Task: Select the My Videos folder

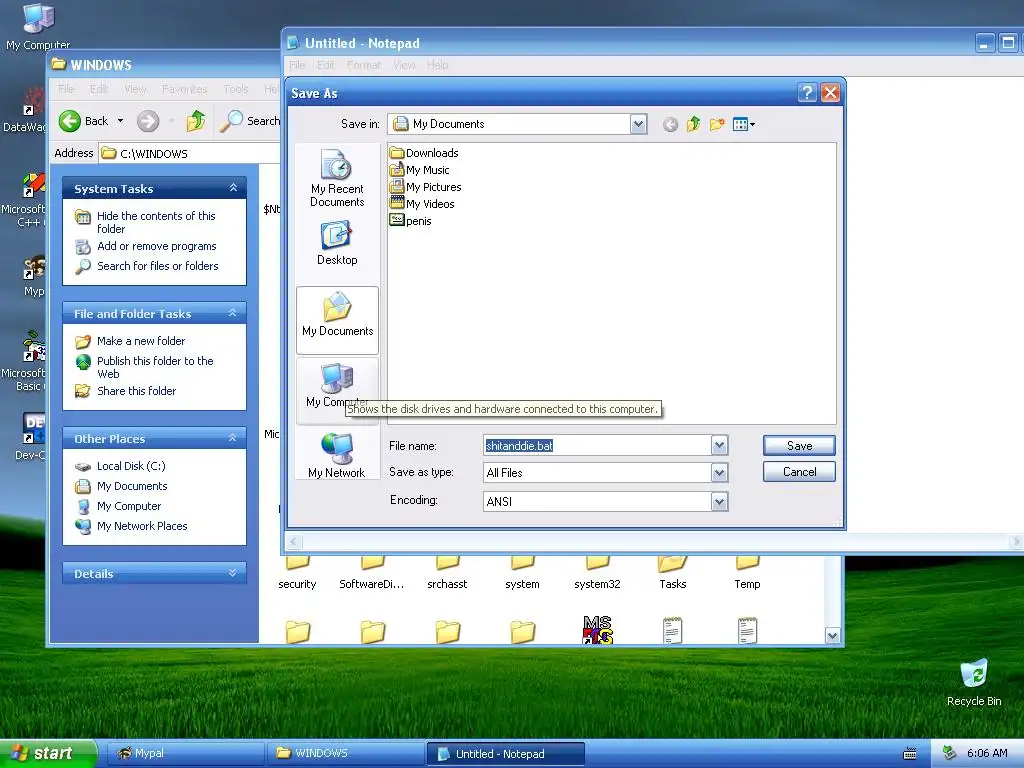Action: [422, 204]
